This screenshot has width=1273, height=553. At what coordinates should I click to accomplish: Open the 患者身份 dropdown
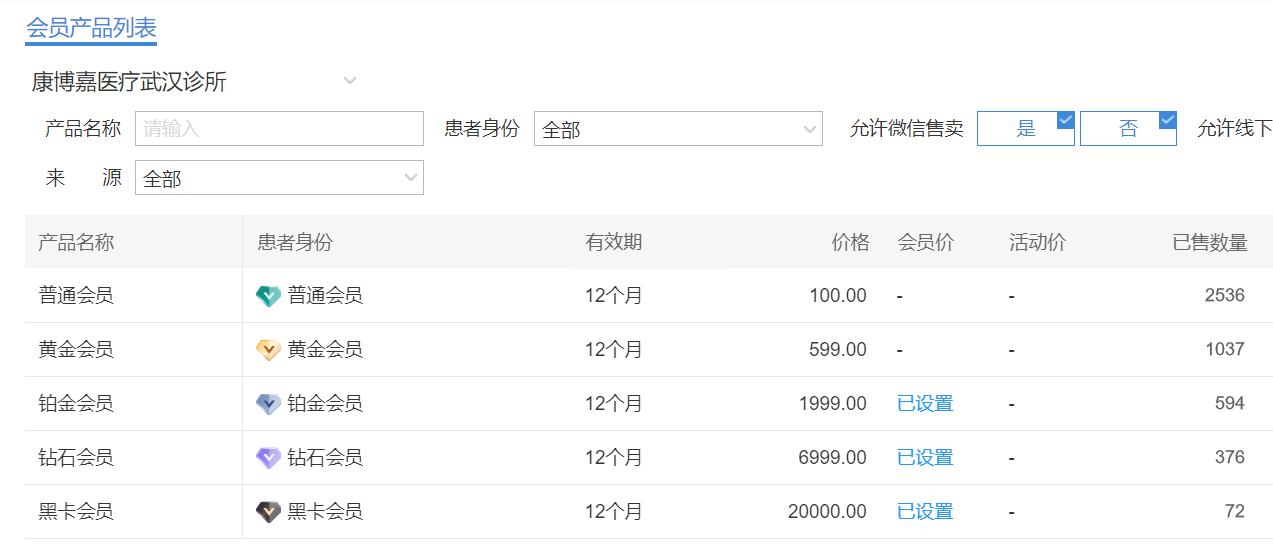click(677, 129)
